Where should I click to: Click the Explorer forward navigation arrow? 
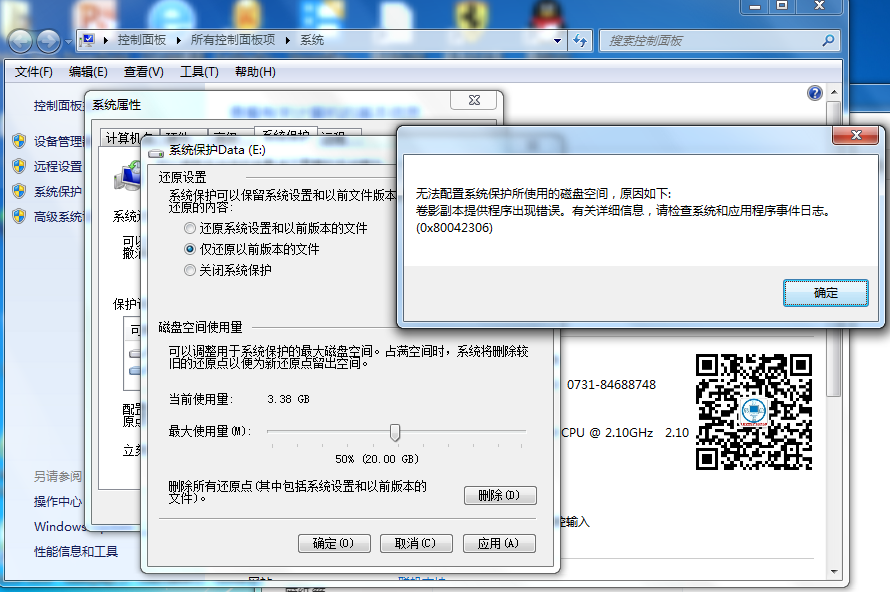(x=48, y=41)
